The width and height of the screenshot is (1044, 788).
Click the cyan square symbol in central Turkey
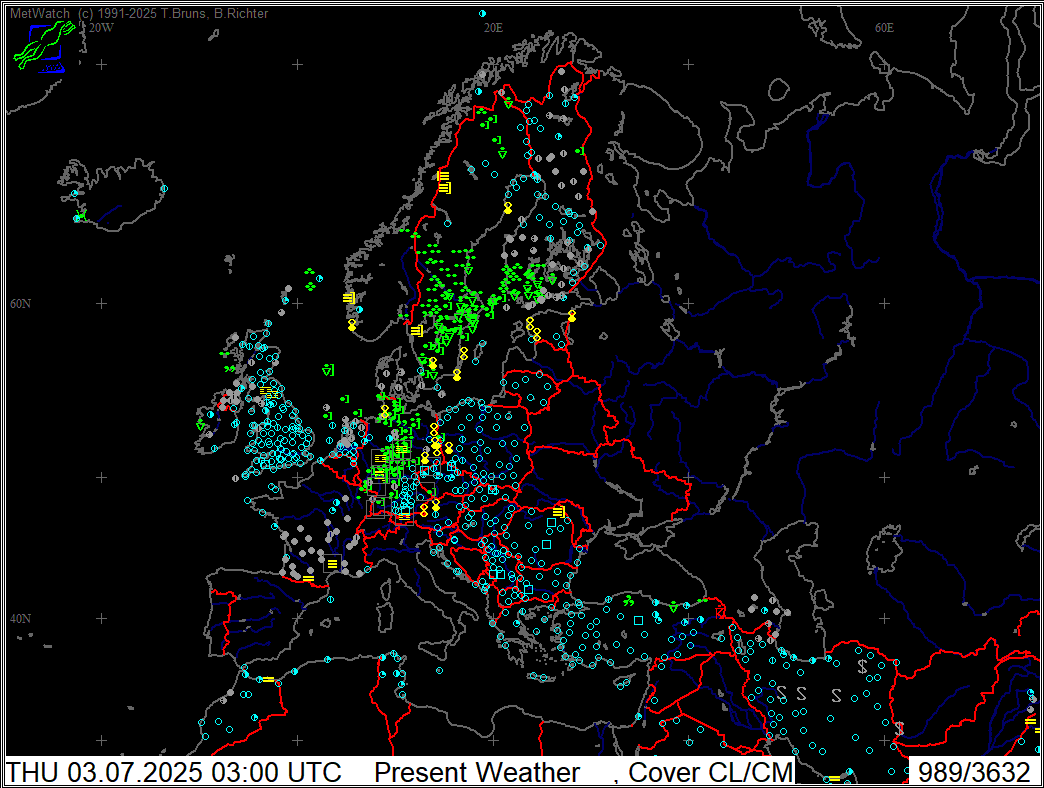coord(638,620)
